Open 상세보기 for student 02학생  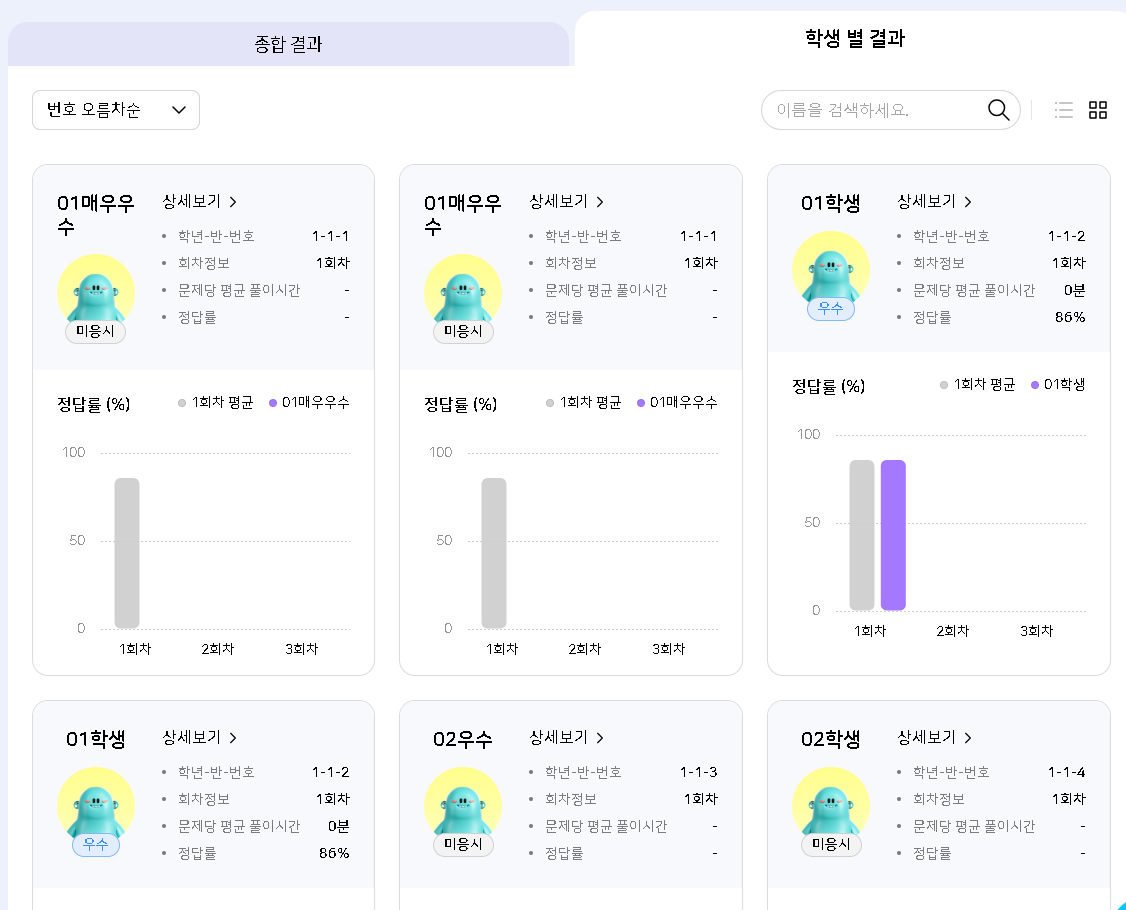[x=926, y=738]
